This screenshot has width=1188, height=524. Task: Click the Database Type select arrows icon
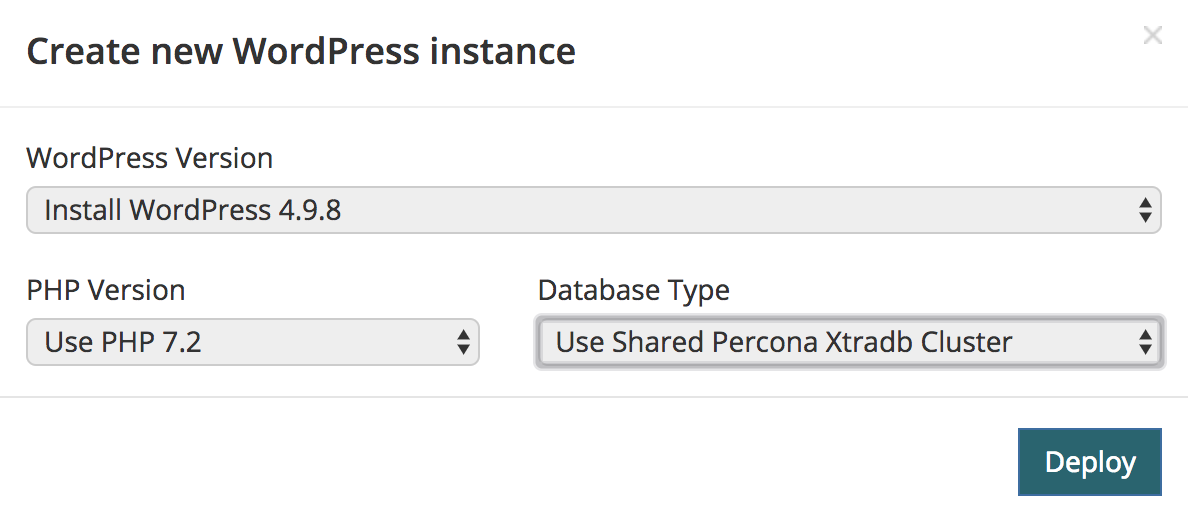click(x=1145, y=343)
